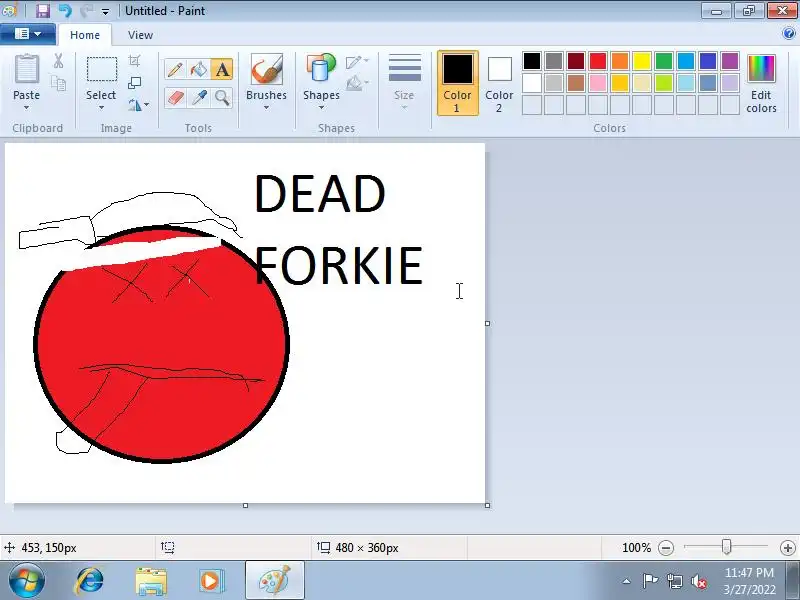Select the Magnifier tool

222,97
